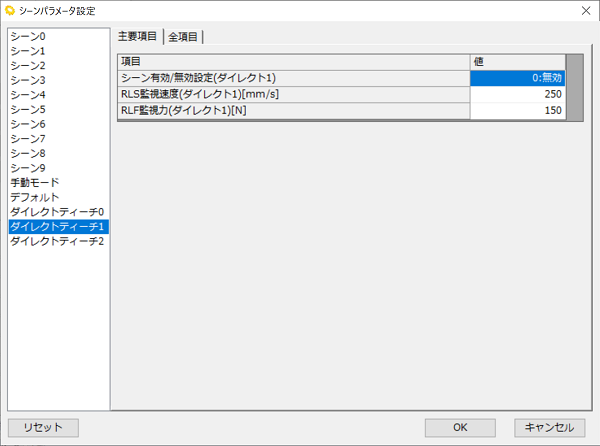Image resolution: width=600 pixels, height=446 pixels.
Task: Switch to the 全項目 tab
Action: pyautogui.click(x=183, y=37)
